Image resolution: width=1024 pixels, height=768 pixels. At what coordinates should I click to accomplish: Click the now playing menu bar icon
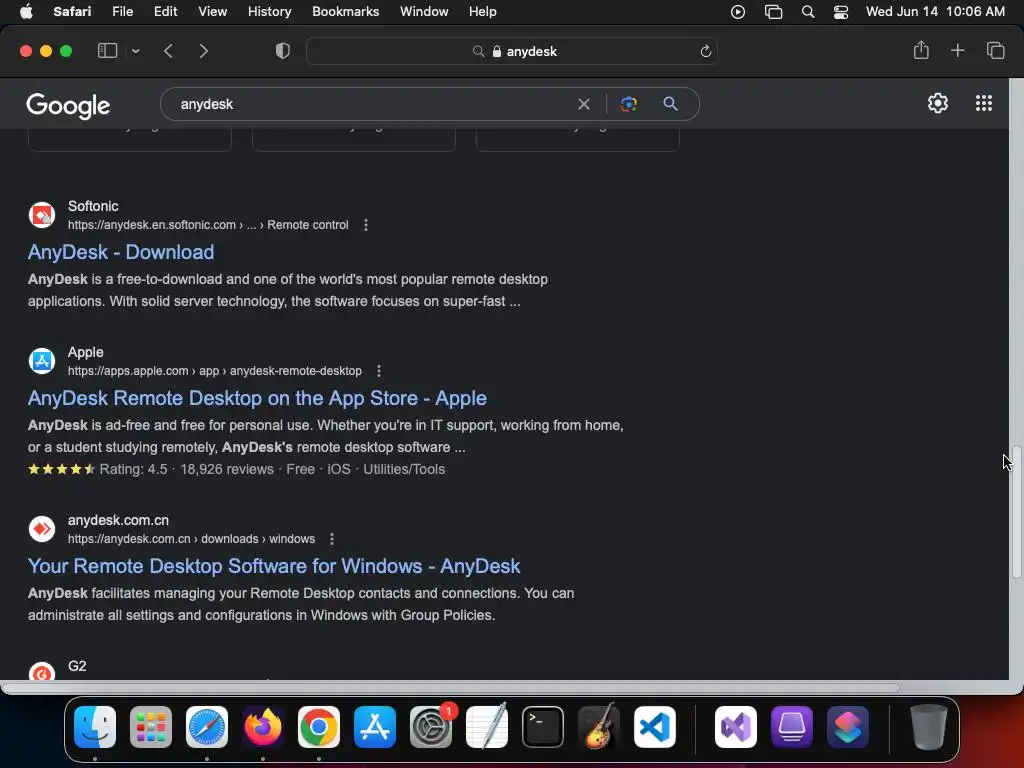pyautogui.click(x=738, y=12)
